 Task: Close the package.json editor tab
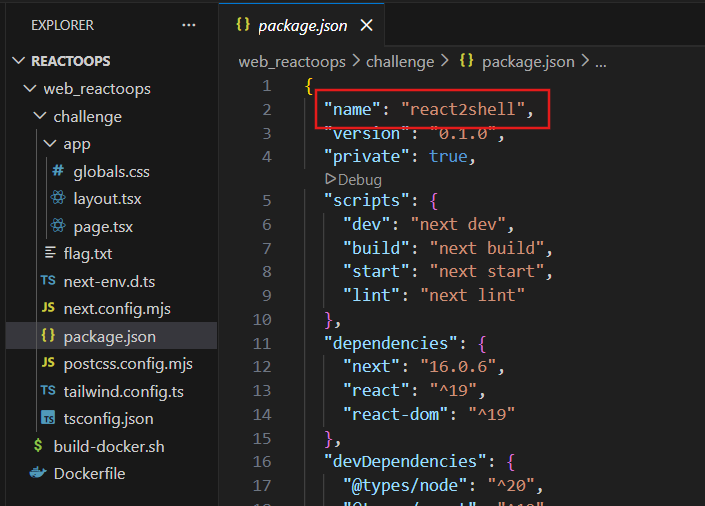click(366, 26)
